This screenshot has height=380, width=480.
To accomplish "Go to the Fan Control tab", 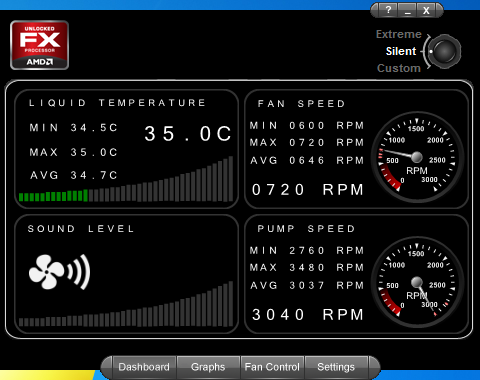I will (x=272, y=367).
